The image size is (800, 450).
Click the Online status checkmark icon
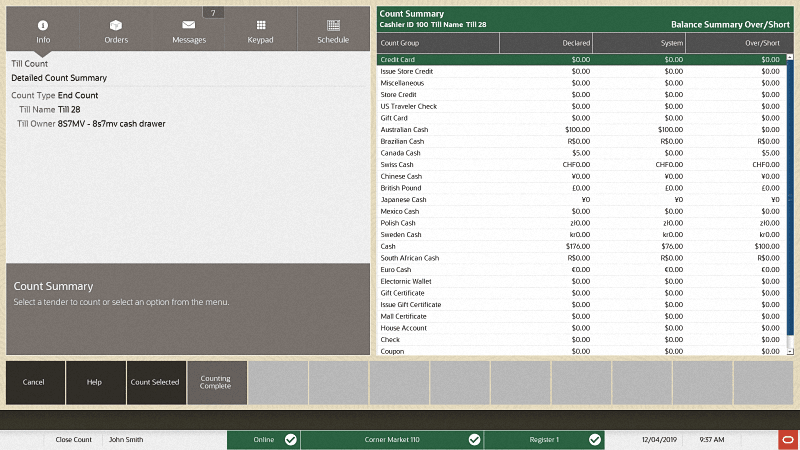pyautogui.click(x=291, y=439)
